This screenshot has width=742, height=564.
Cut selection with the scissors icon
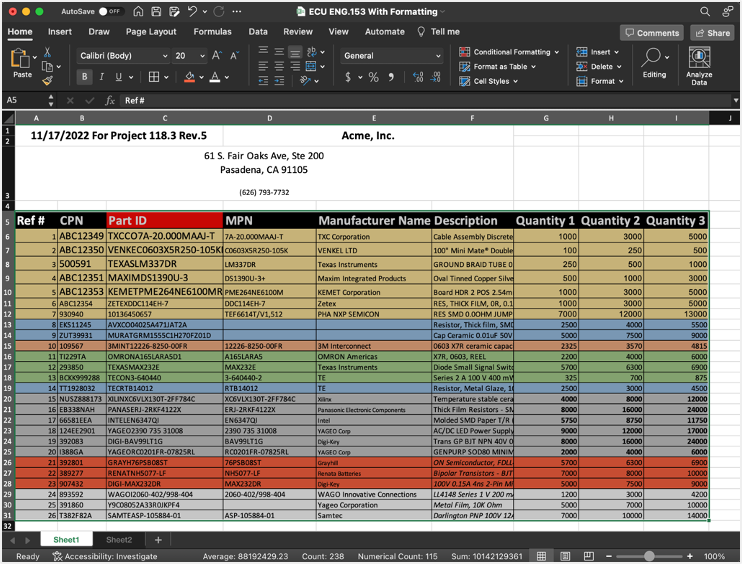[x=47, y=52]
